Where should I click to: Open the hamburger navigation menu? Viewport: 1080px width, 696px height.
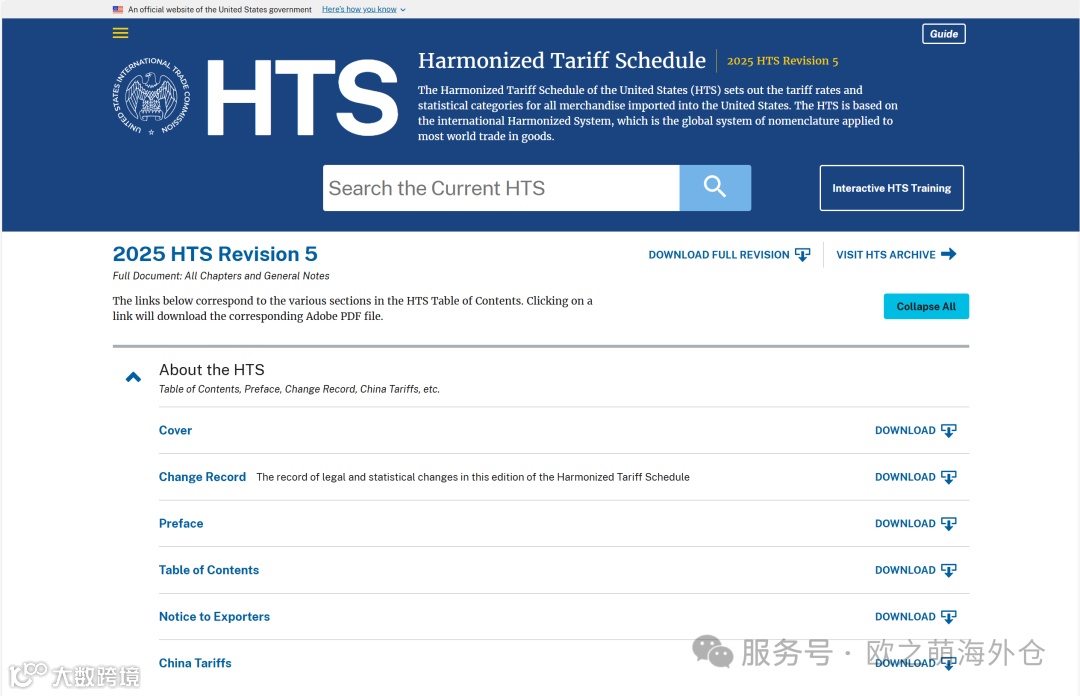[121, 33]
